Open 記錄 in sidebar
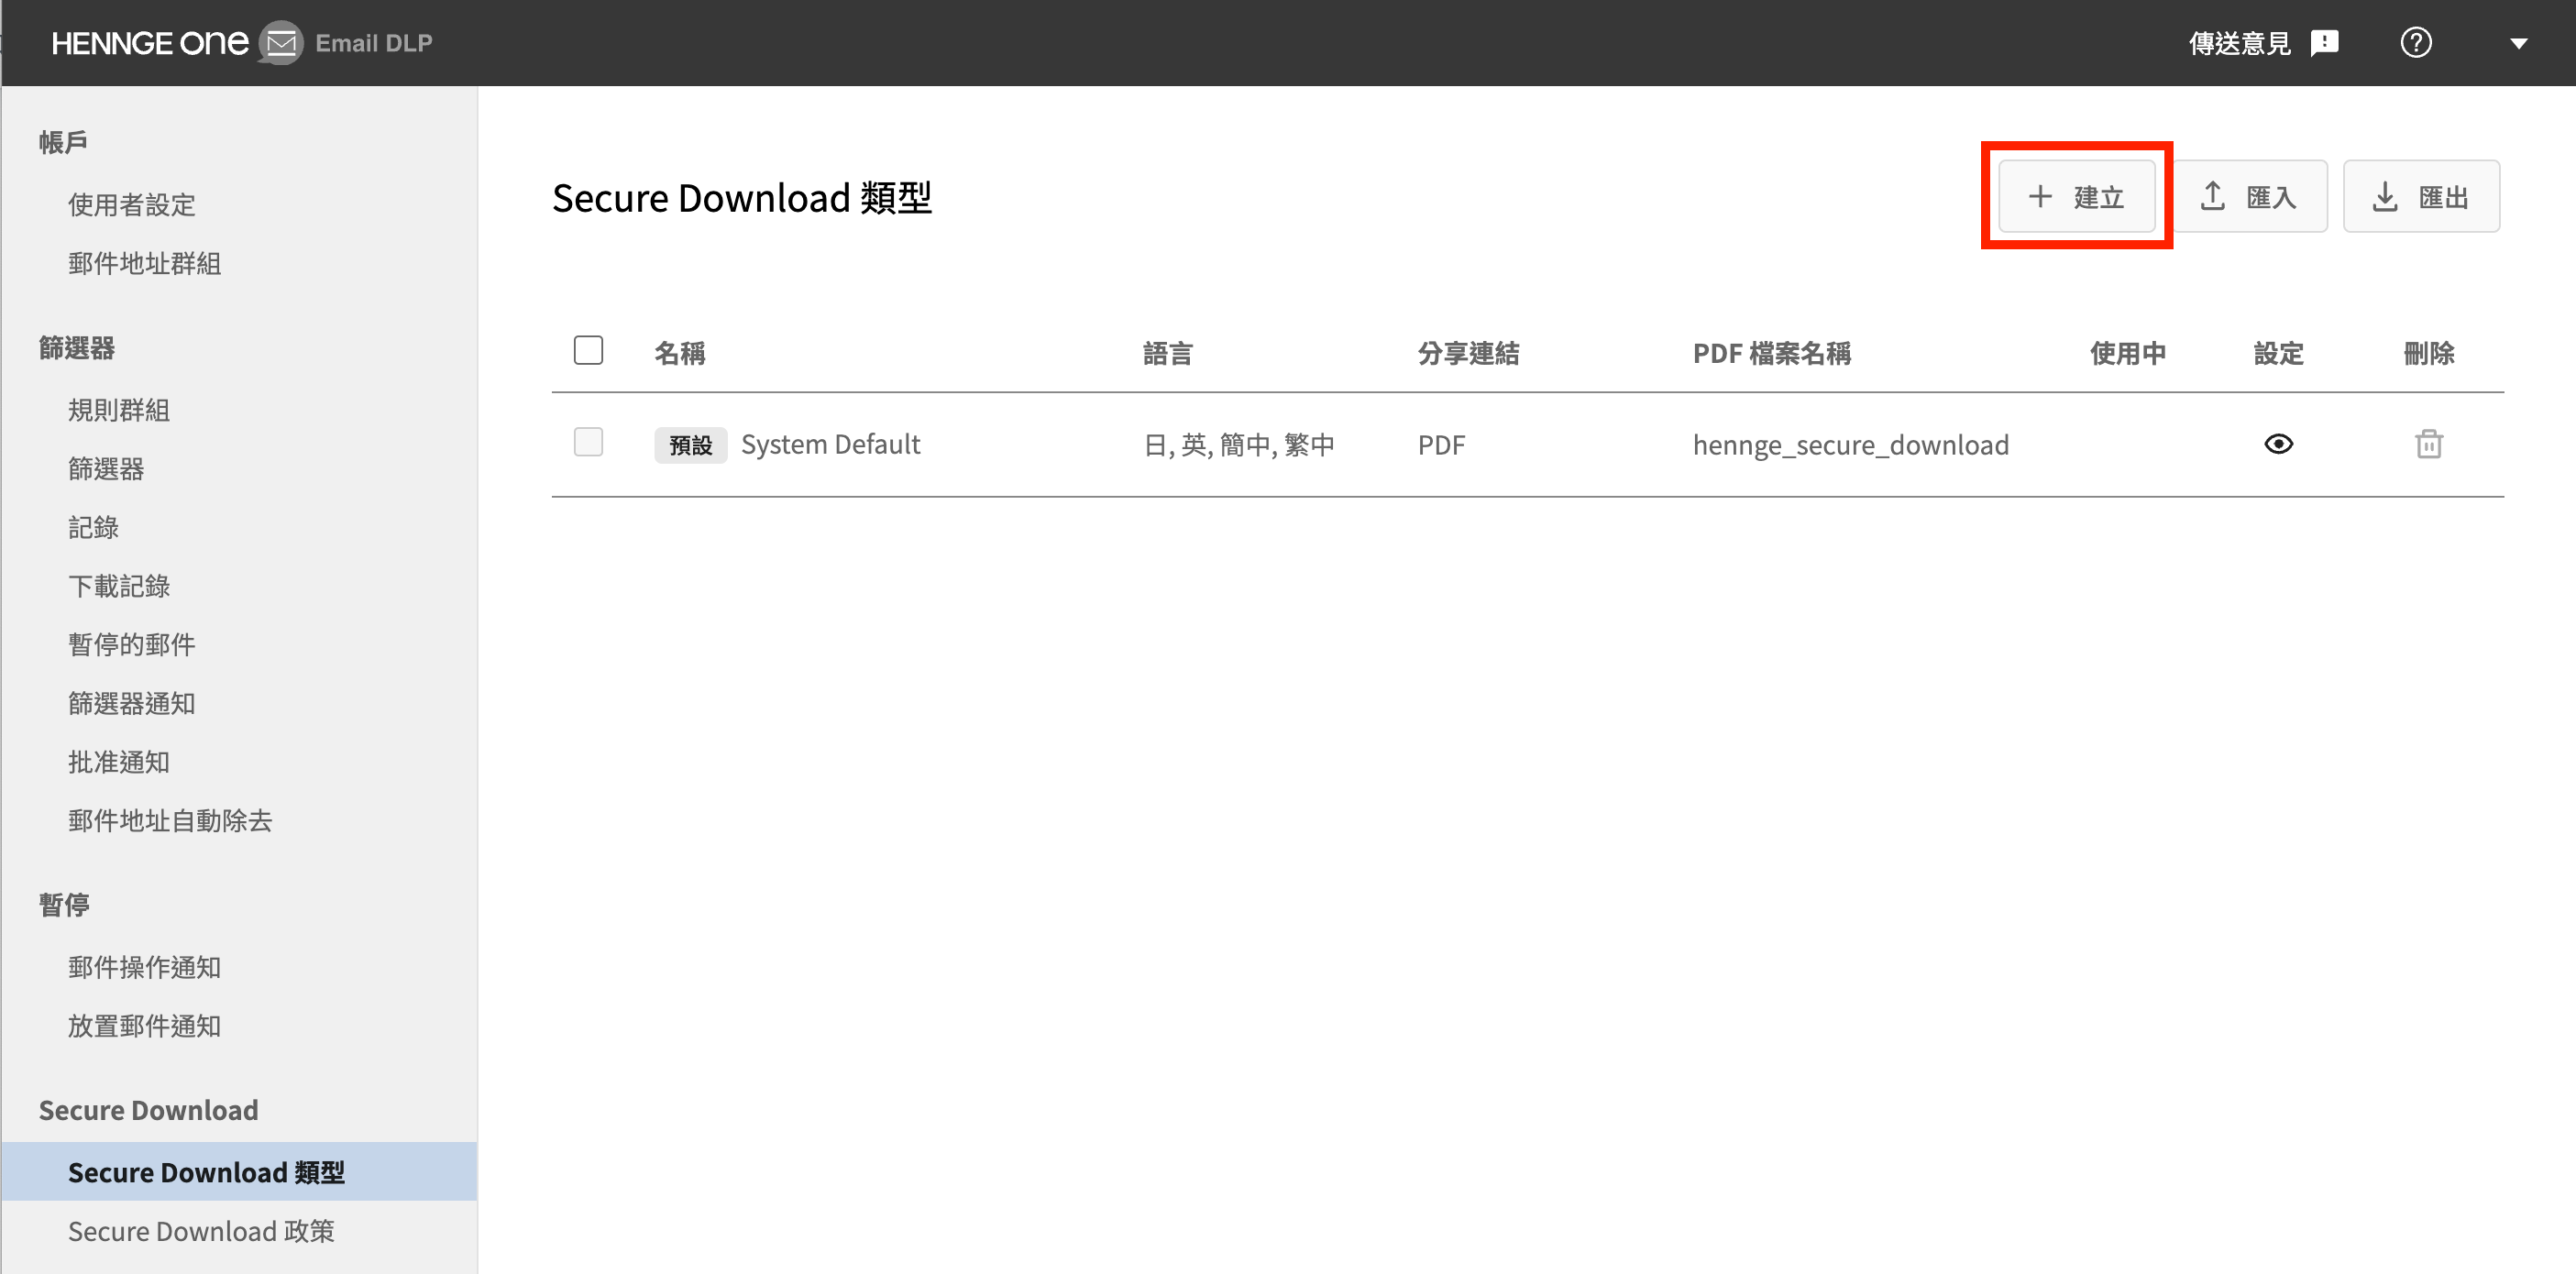The height and width of the screenshot is (1274, 2576). click(x=93, y=527)
